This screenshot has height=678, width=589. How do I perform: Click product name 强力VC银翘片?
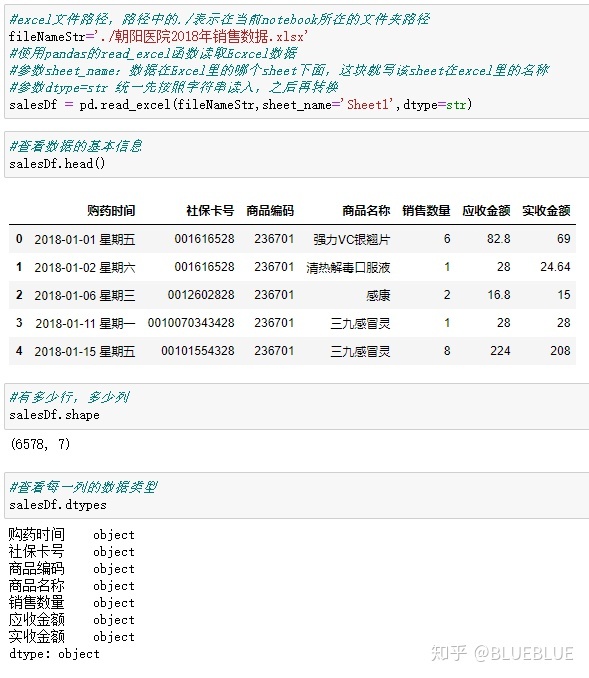(352, 239)
